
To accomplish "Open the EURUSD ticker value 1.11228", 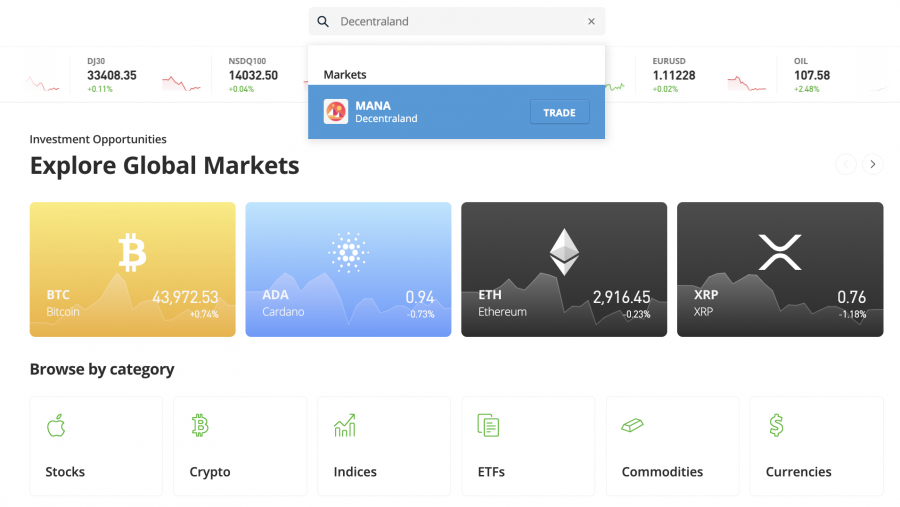I will [x=674, y=75].
